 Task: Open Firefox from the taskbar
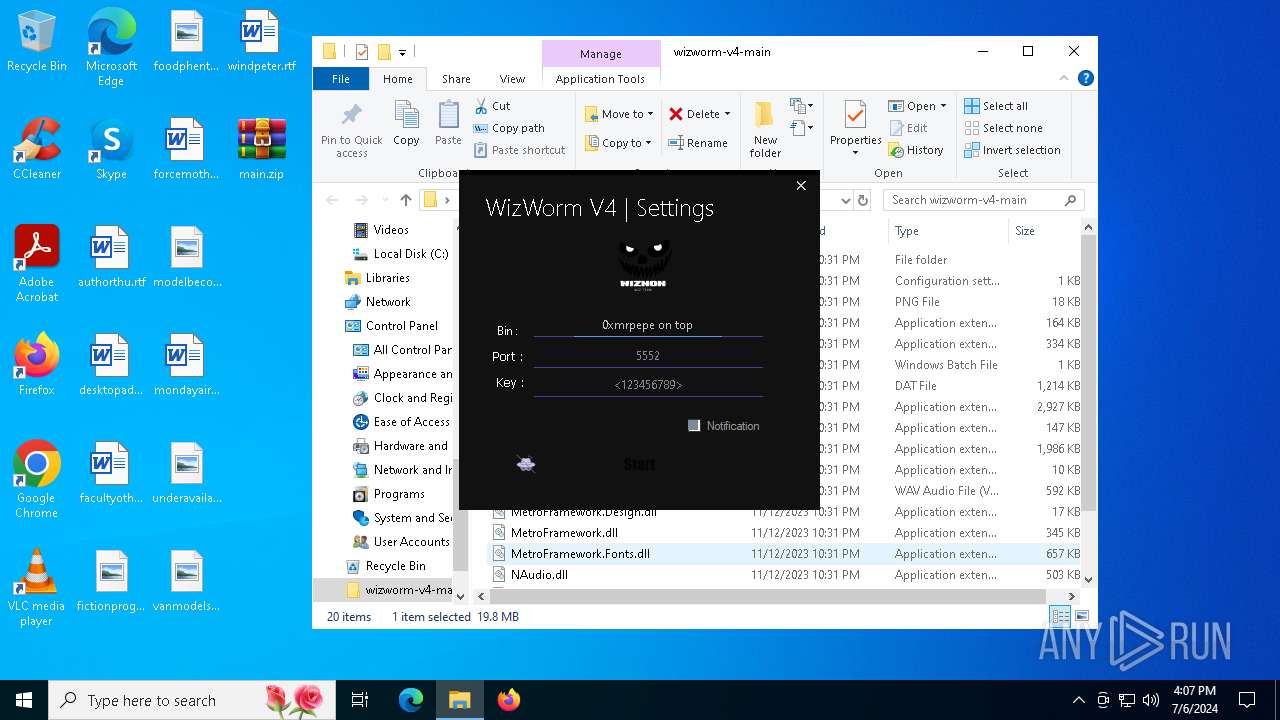pyautogui.click(x=509, y=700)
